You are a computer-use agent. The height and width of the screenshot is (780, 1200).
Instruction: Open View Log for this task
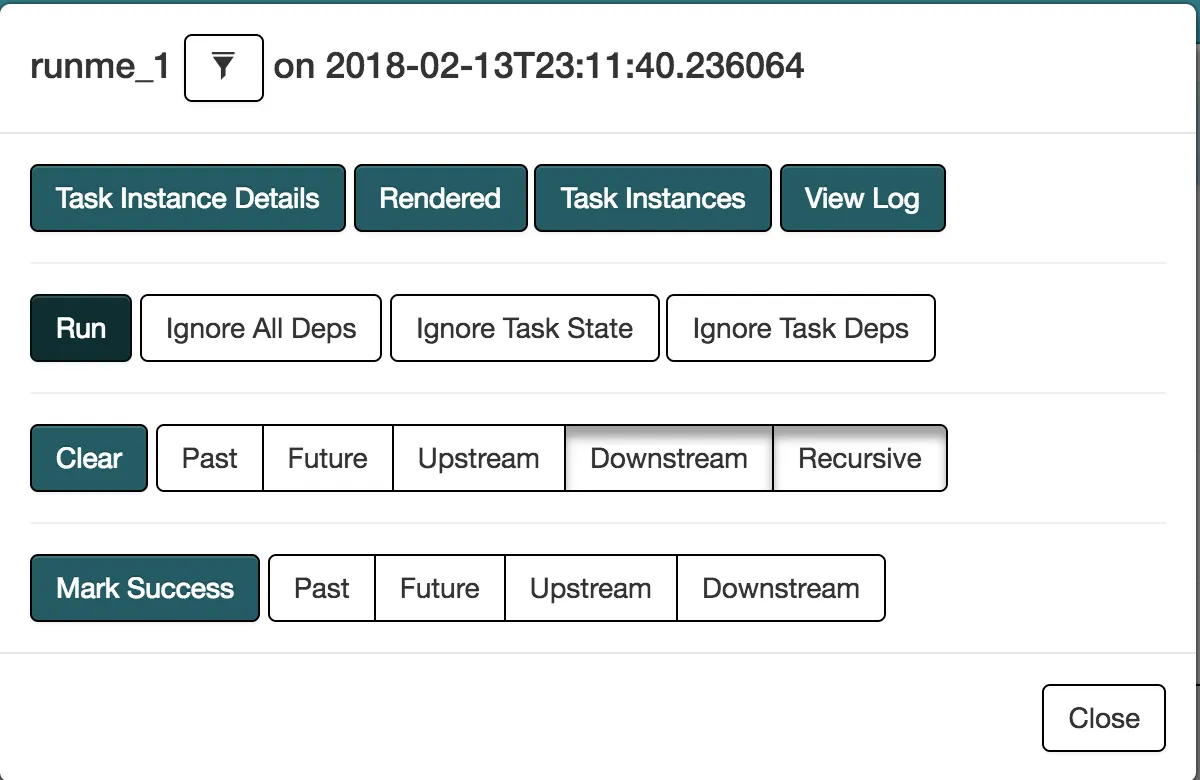[862, 198]
